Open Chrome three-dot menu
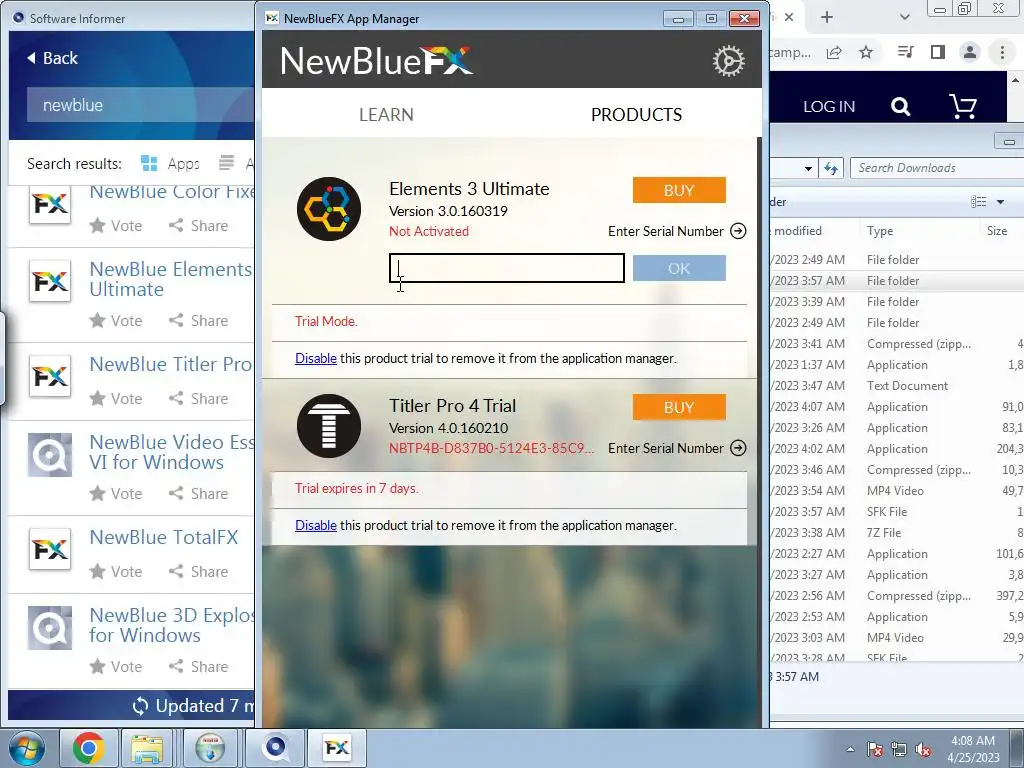This screenshot has height=768, width=1024. [1002, 52]
